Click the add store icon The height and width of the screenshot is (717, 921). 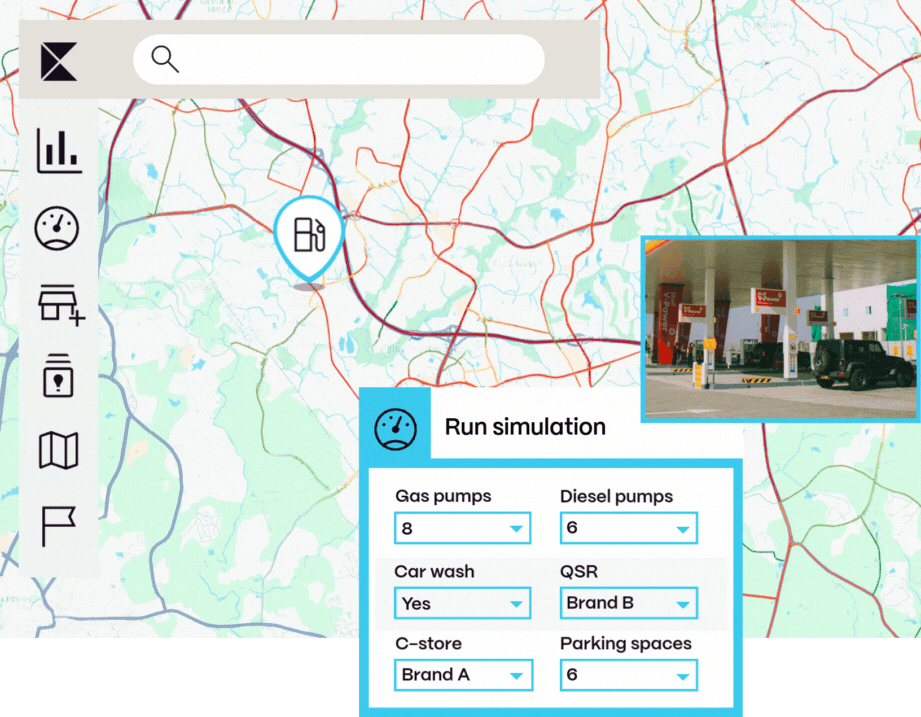click(60, 302)
